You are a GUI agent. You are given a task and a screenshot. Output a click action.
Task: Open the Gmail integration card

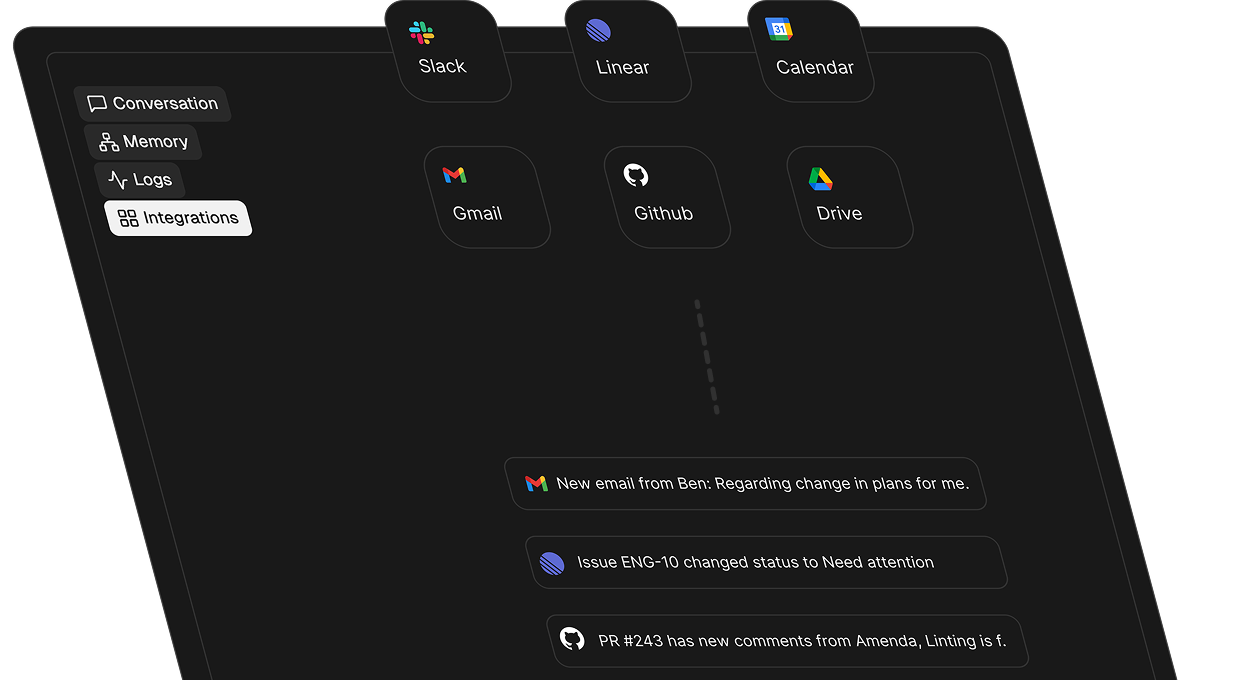point(487,197)
